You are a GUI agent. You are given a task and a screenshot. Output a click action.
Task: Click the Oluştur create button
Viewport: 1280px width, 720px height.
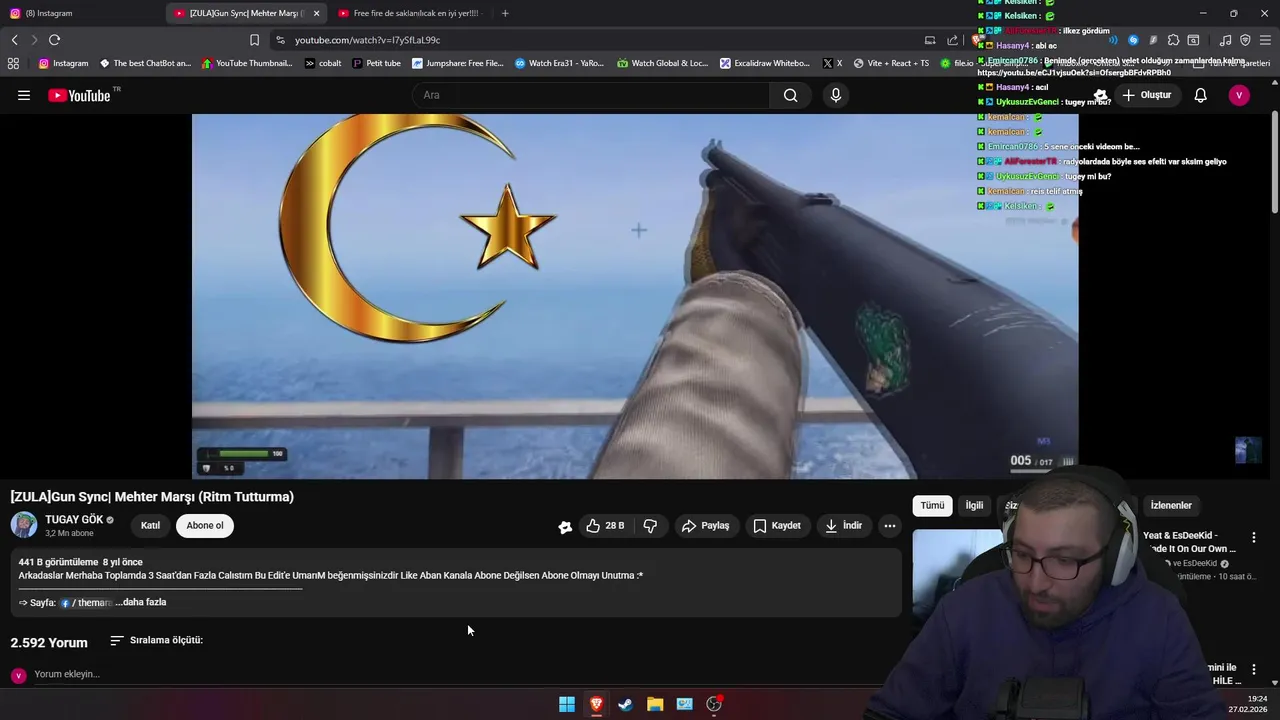coord(1146,95)
